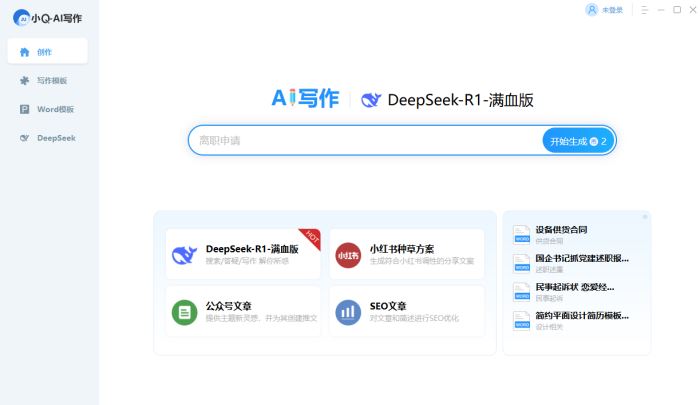Click the blue whale icon on DeepSeek card
700x405 pixels.
(184, 255)
